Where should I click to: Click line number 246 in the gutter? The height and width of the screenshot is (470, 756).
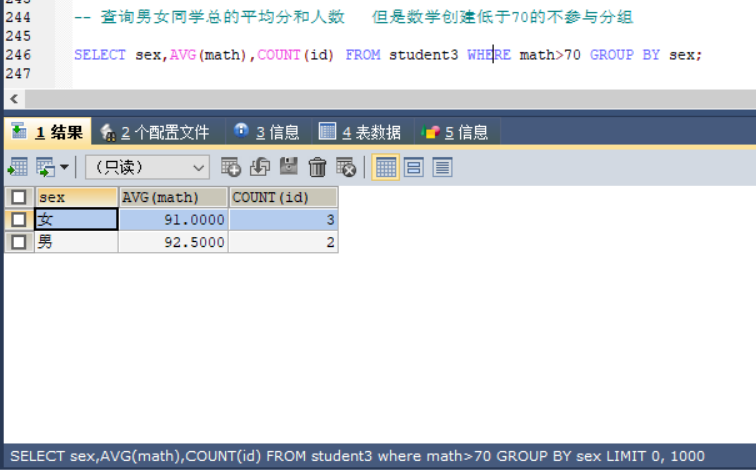18,54
